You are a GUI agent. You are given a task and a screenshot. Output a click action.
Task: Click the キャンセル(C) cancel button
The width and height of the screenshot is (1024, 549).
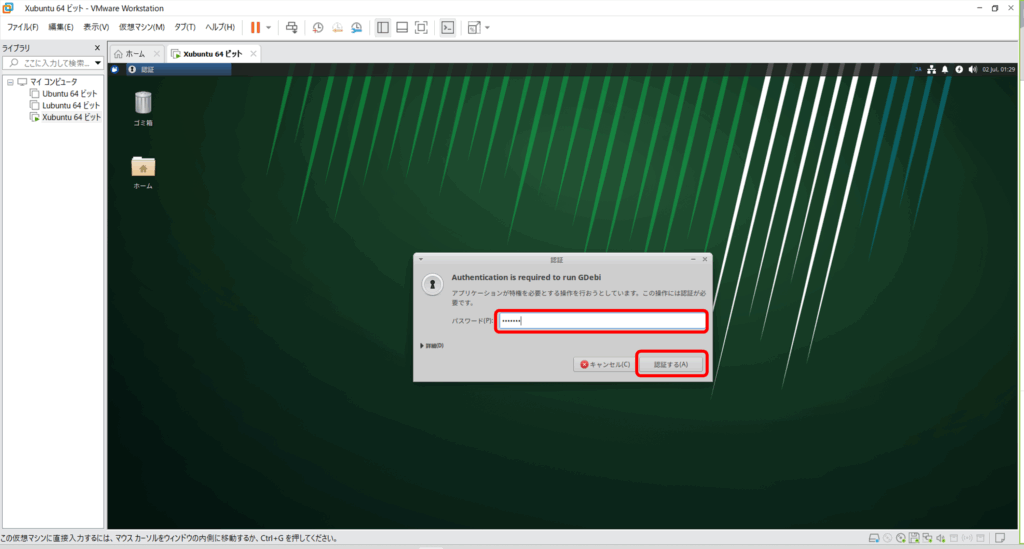(603, 364)
